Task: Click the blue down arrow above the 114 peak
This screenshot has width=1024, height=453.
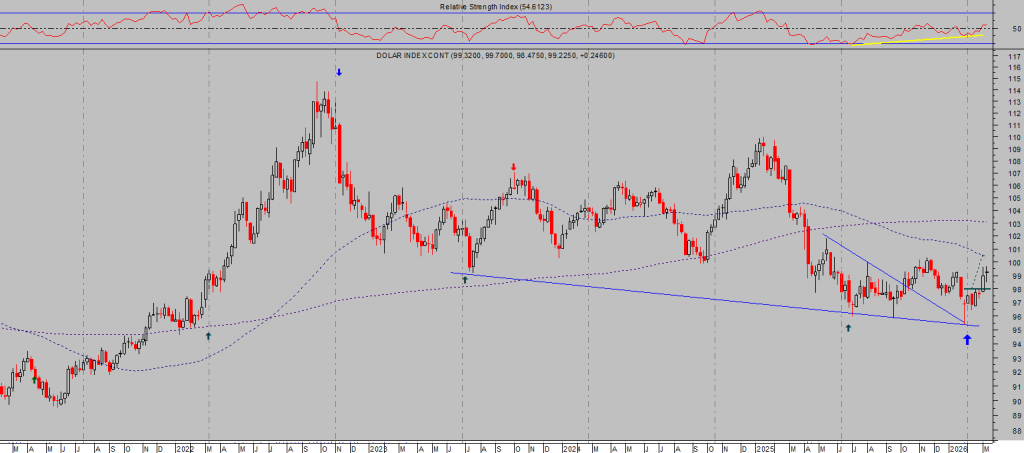Action: [339, 73]
